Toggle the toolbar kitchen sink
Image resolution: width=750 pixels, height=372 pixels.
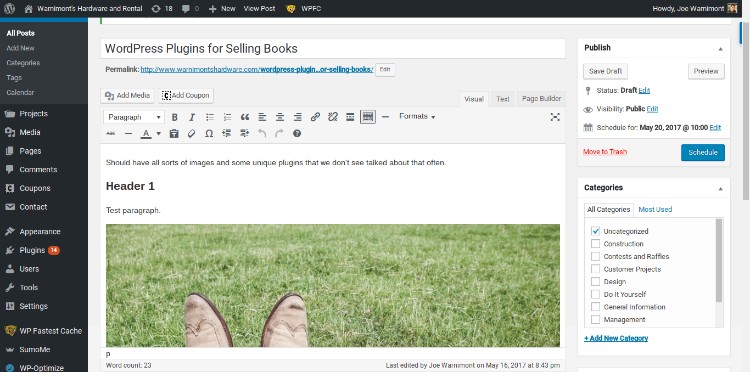tap(368, 117)
